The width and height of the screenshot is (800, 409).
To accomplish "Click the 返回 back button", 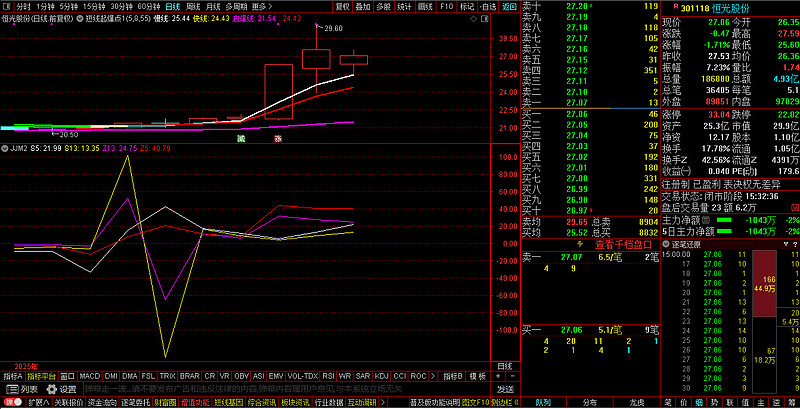I will 509,7.
